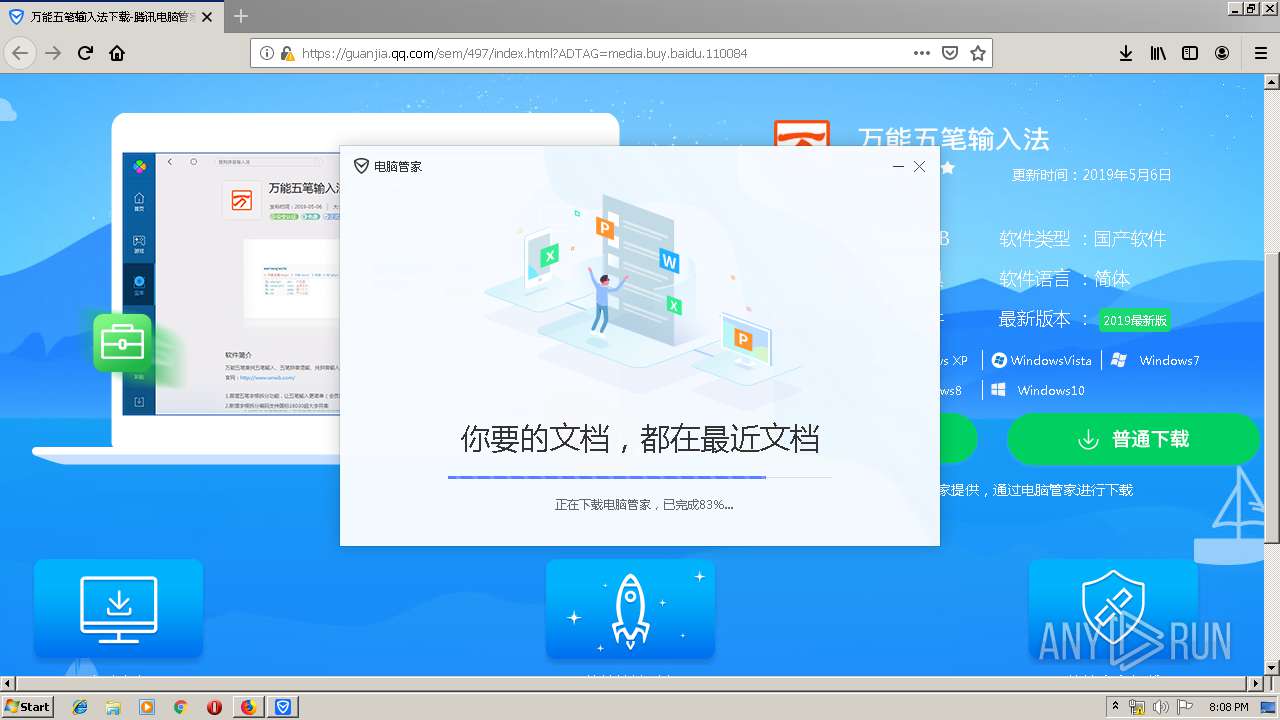The height and width of the screenshot is (720, 1280).
Task: Go back with the browser back arrow
Action: pos(20,53)
